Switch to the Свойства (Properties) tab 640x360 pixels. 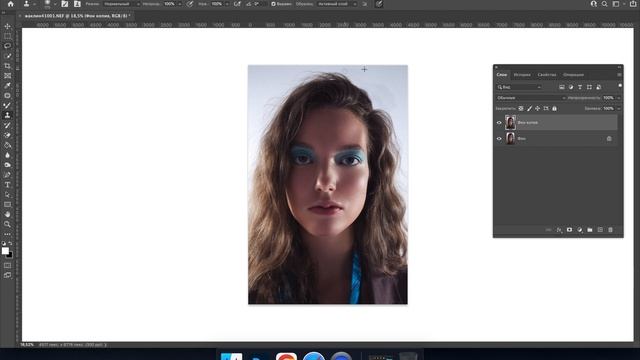coord(547,75)
